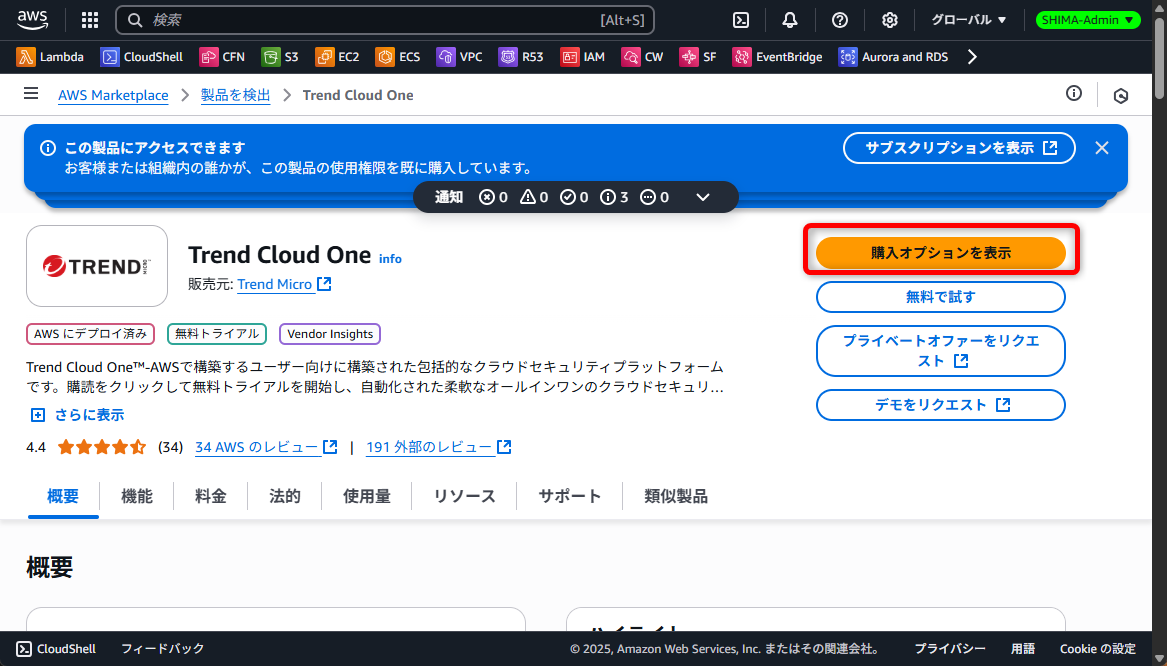Click the AWS にデプロイ済み badge

[91, 334]
